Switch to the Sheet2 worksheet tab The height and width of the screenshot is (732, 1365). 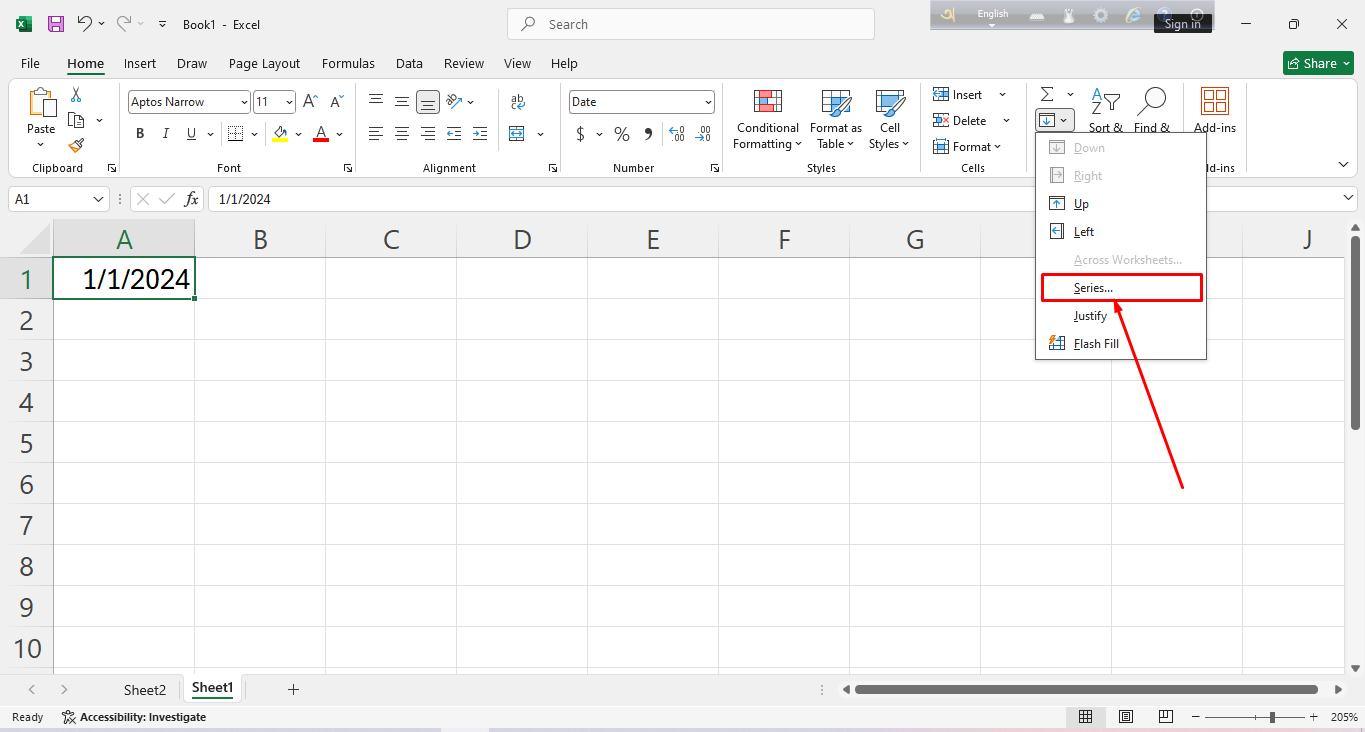(145, 690)
